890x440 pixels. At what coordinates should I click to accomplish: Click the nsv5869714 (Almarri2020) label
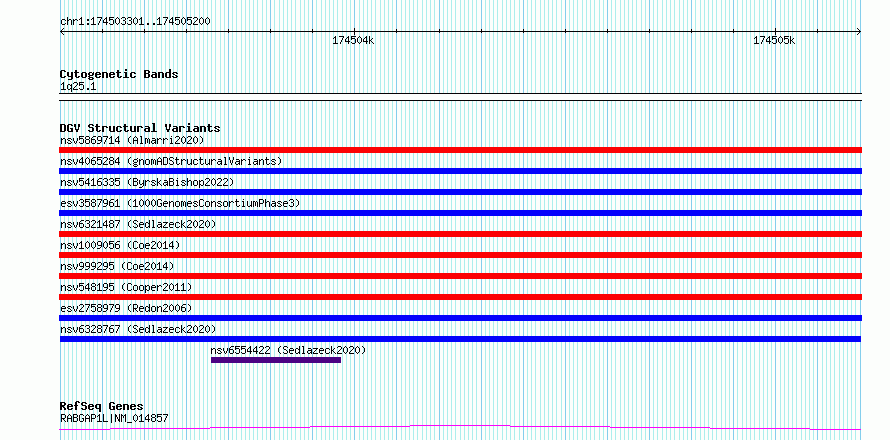(132, 140)
